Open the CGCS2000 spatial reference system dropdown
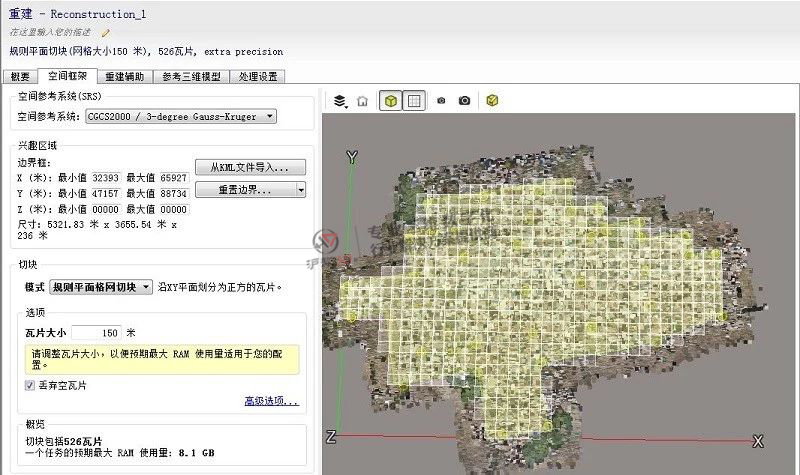Screen dimensions: 800x475 point(181,116)
